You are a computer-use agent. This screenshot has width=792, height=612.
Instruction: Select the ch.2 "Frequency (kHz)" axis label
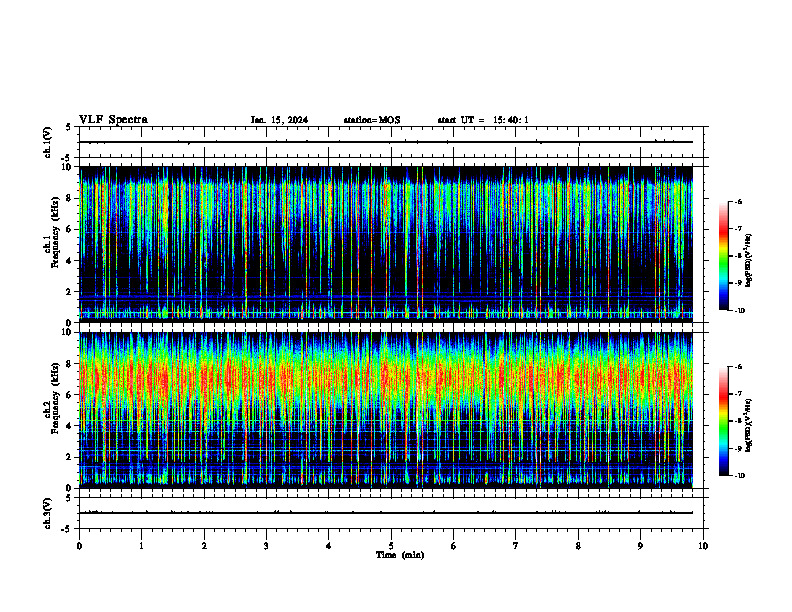[x=55, y=398]
